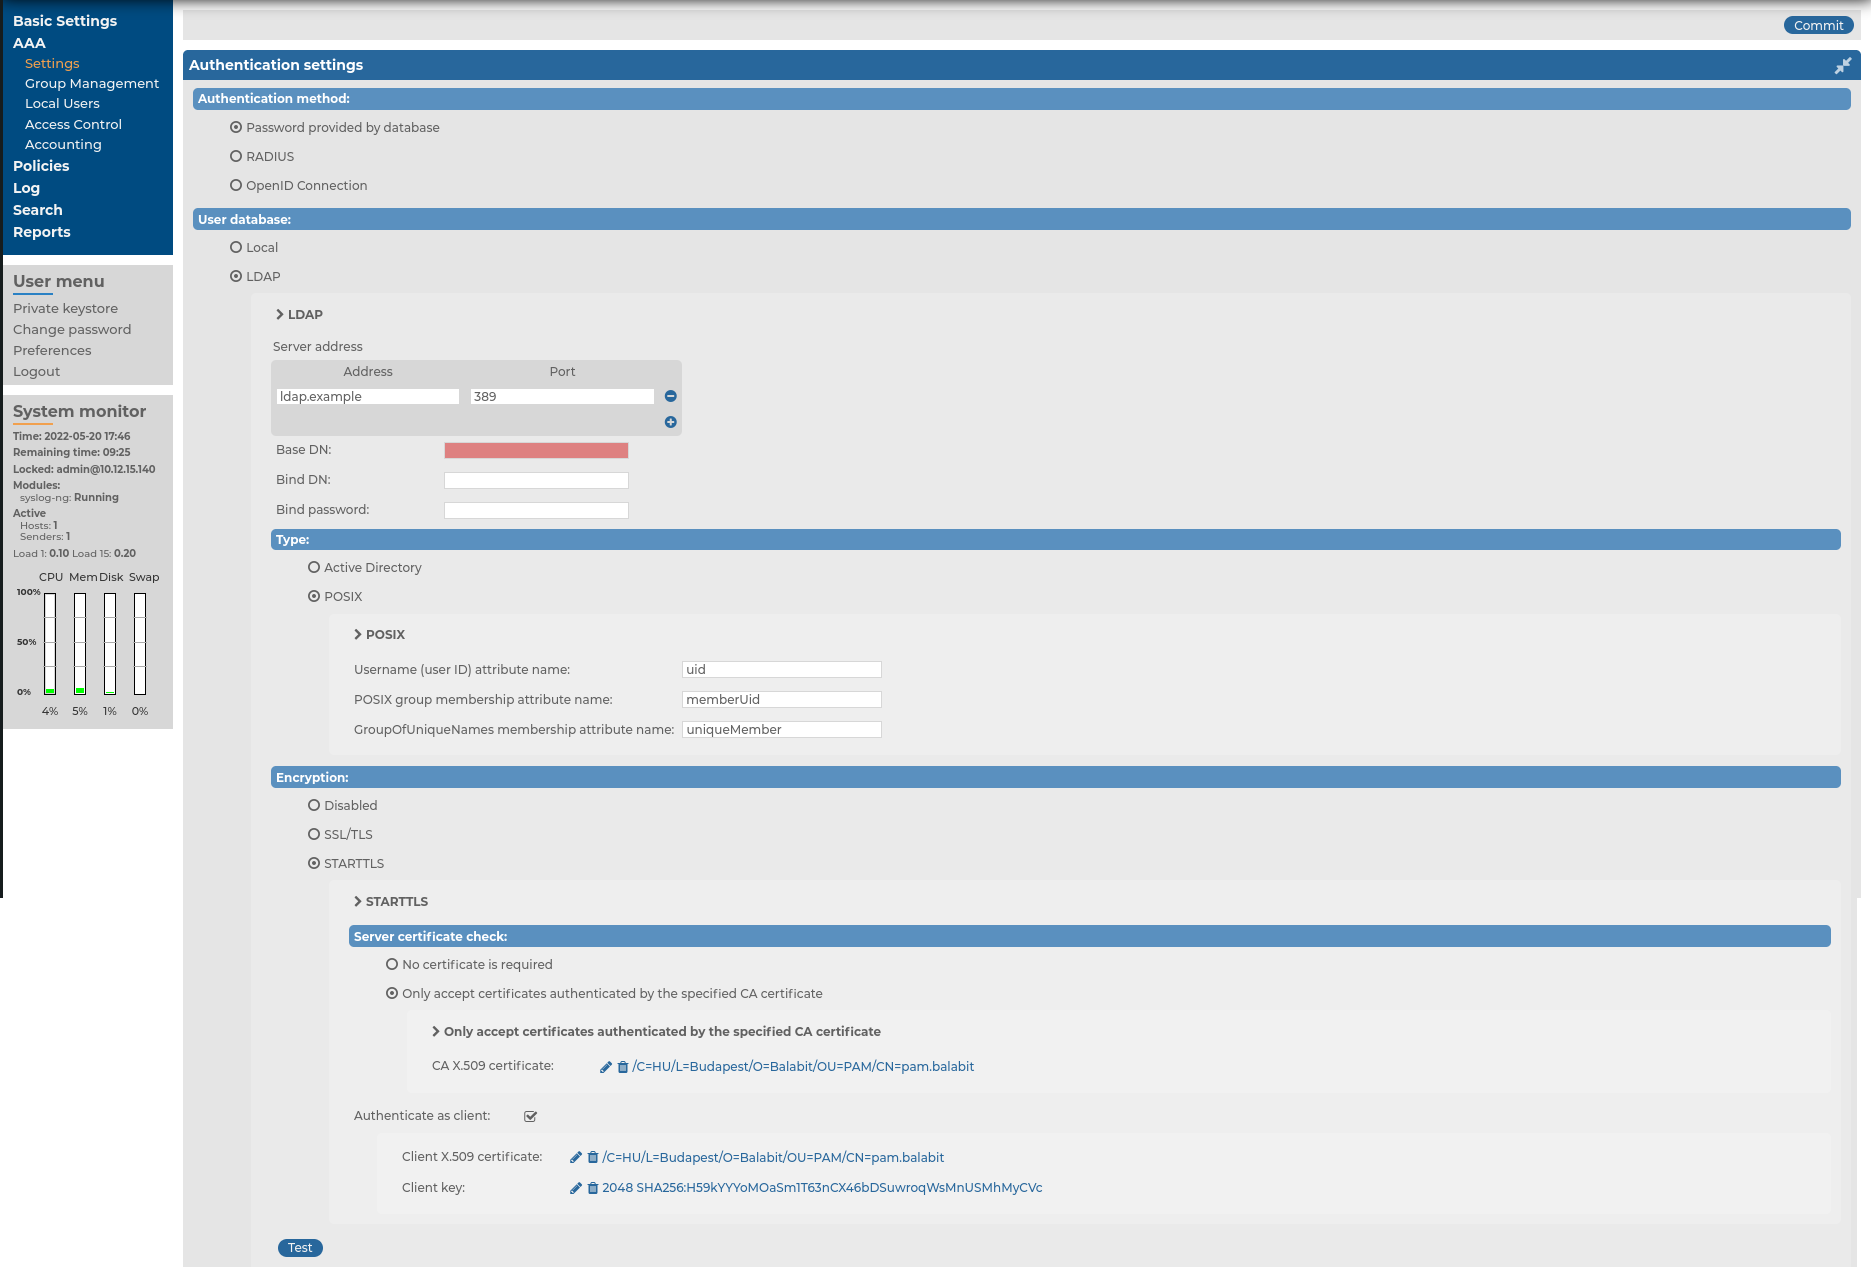Expand the POSIX section chevron
This screenshot has width=1871, height=1267.
click(358, 634)
